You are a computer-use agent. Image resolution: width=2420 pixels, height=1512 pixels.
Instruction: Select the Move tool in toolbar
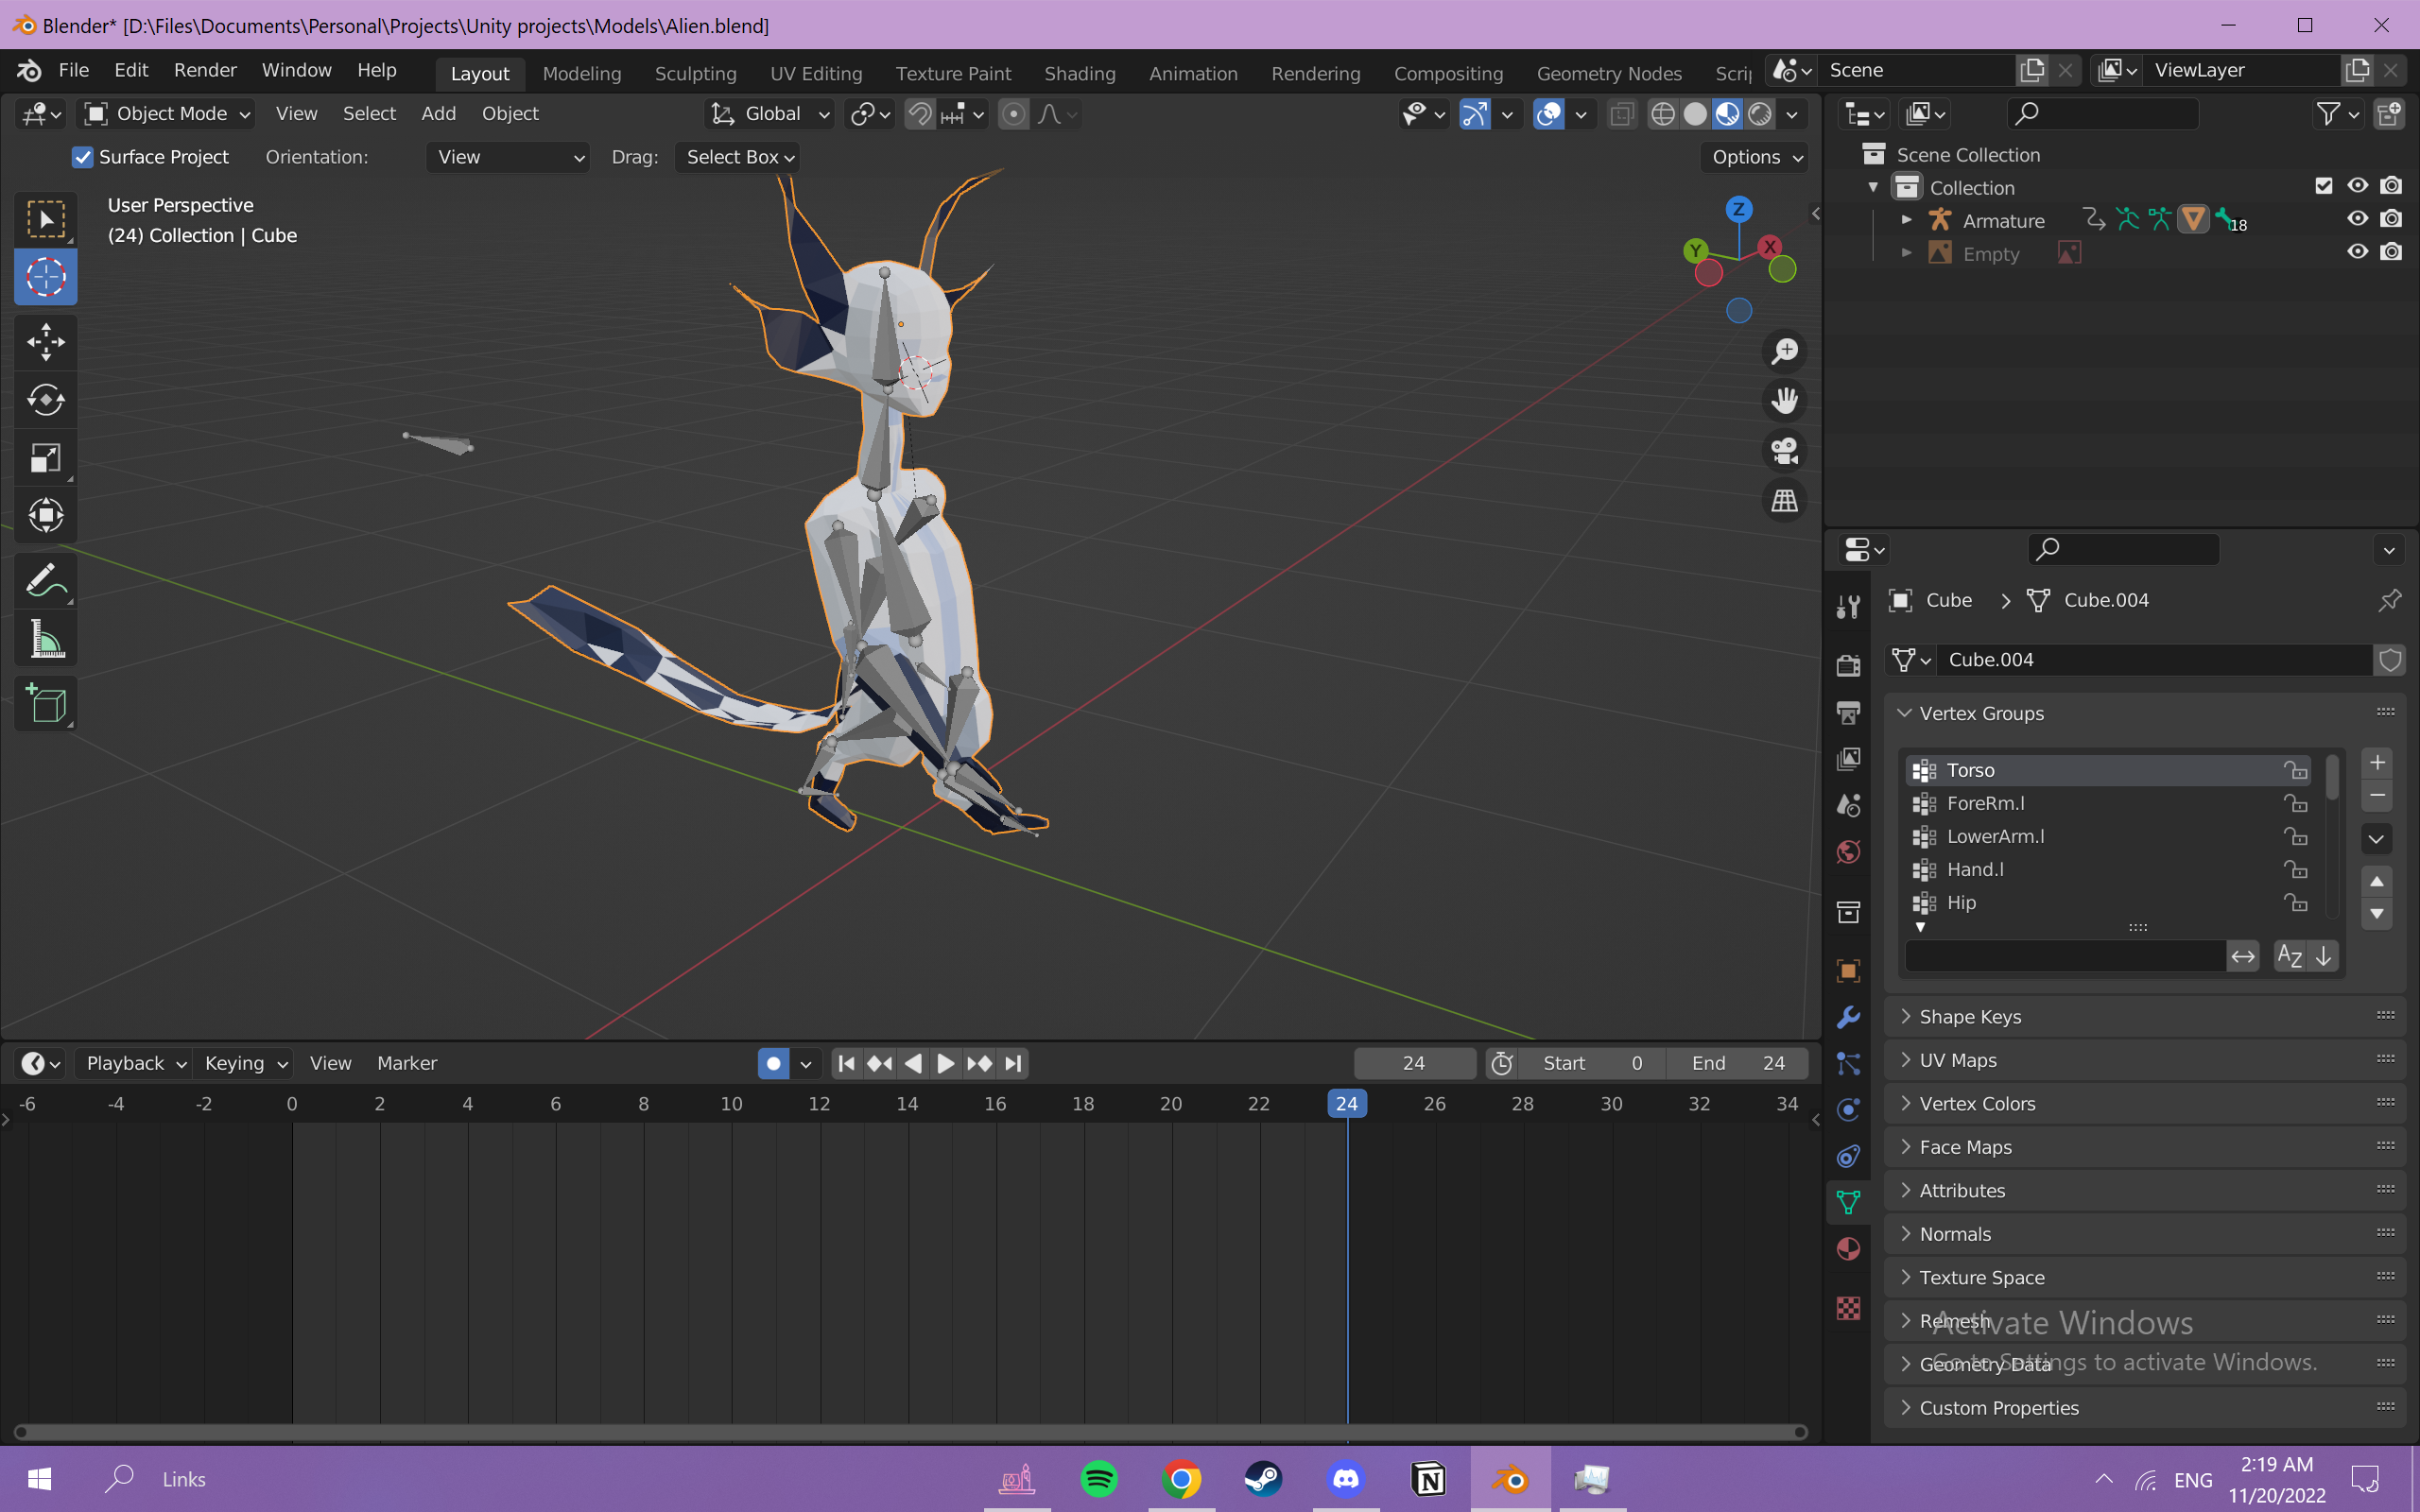[x=46, y=342]
